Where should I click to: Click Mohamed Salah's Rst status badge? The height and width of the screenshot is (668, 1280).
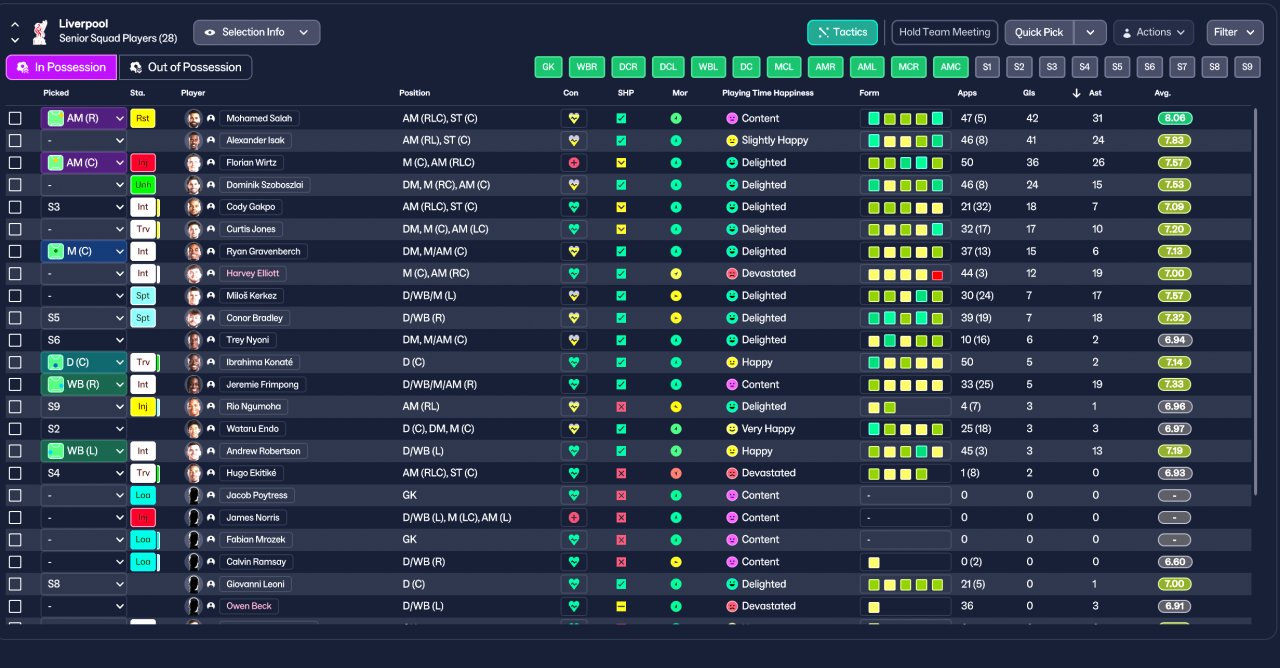[x=143, y=118]
